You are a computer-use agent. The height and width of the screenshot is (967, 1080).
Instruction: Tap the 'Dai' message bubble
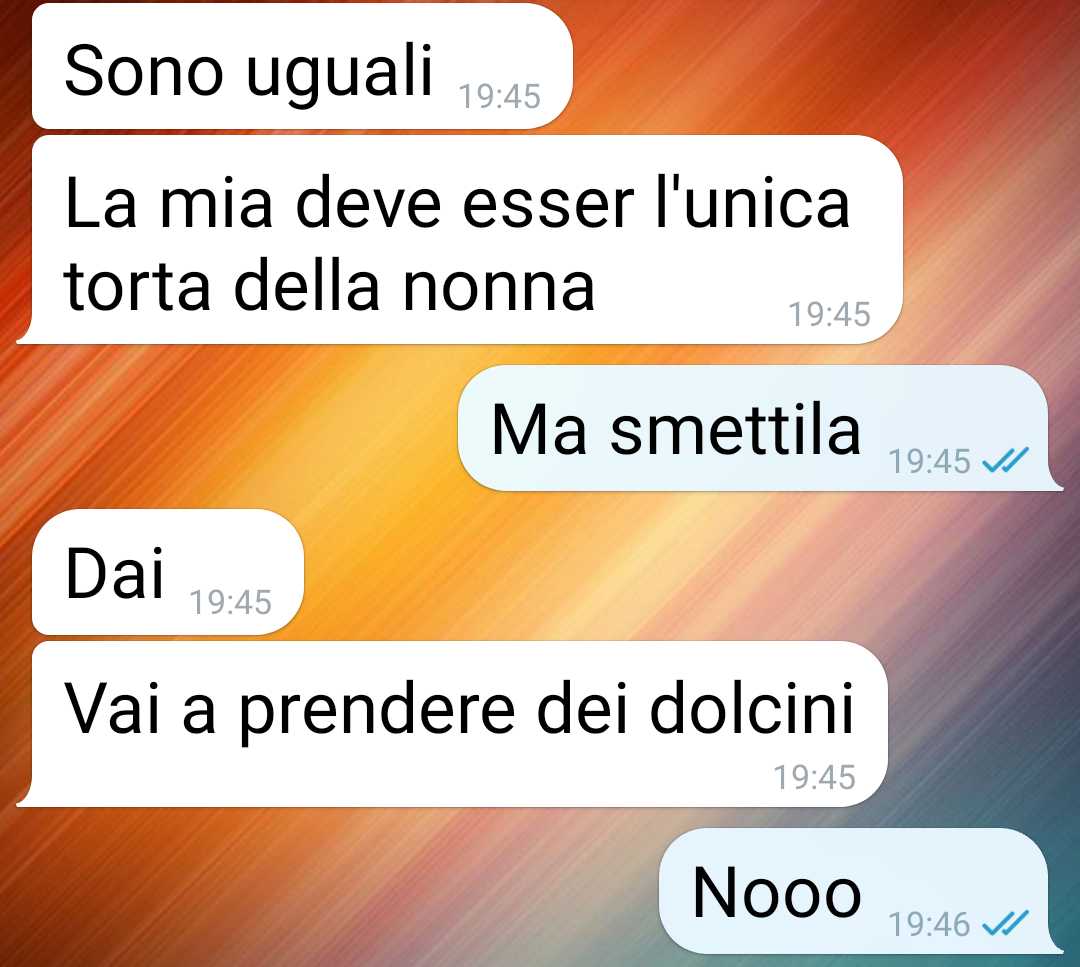tap(168, 572)
